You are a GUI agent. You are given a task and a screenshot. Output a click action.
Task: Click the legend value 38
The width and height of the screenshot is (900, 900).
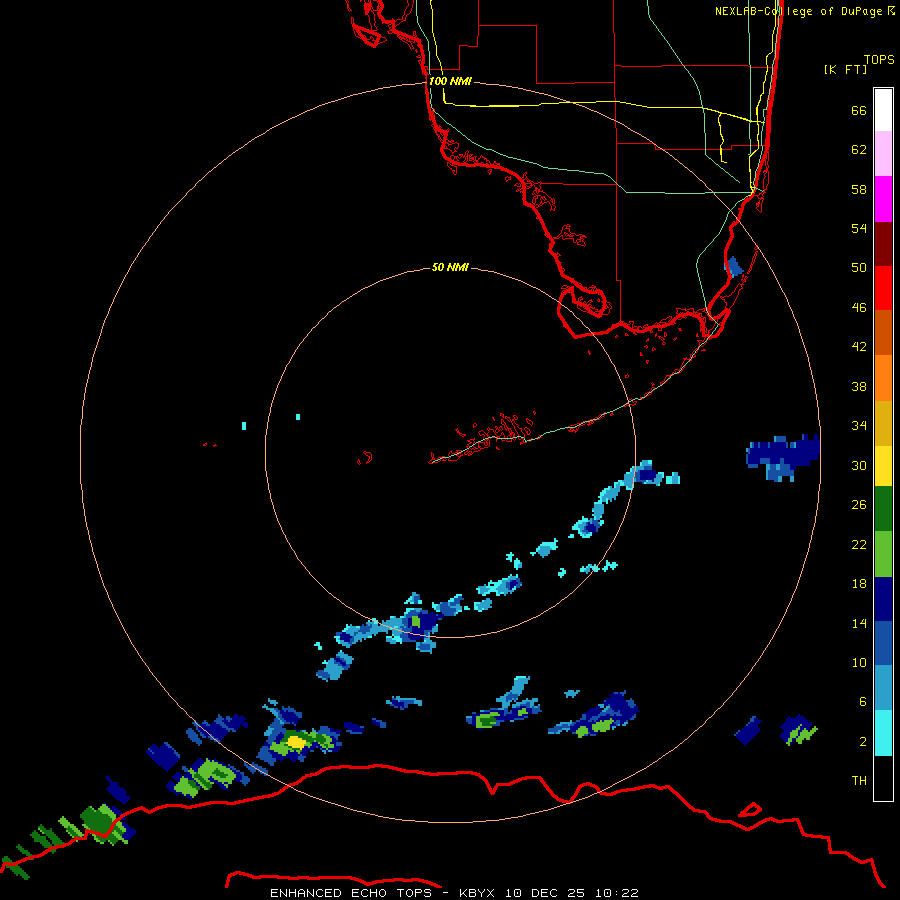pyautogui.click(x=859, y=386)
